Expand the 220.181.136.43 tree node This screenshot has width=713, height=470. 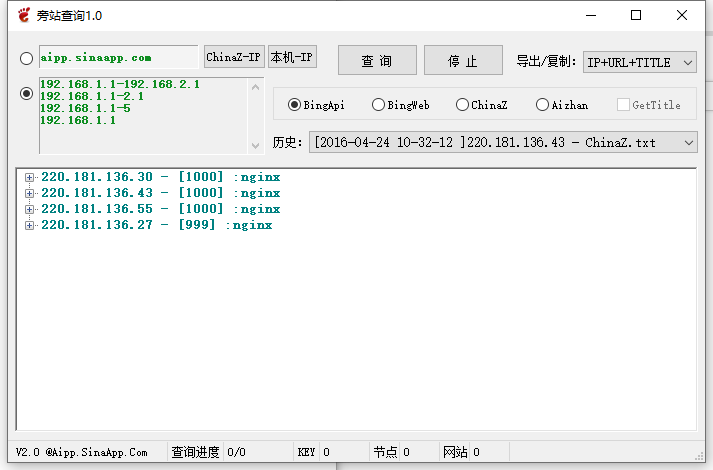(30, 193)
